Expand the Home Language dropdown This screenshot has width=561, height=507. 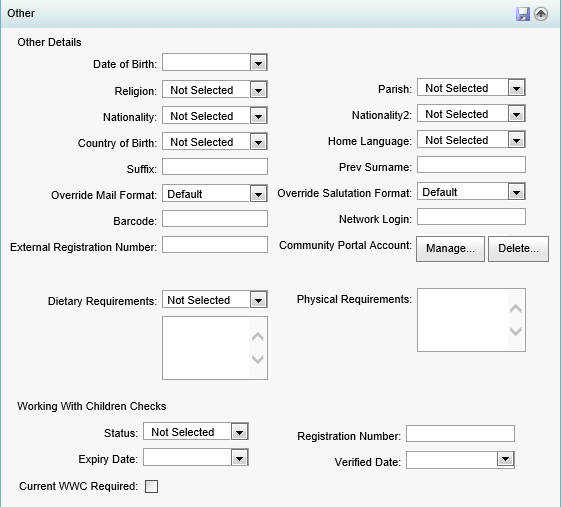pyautogui.click(x=516, y=140)
